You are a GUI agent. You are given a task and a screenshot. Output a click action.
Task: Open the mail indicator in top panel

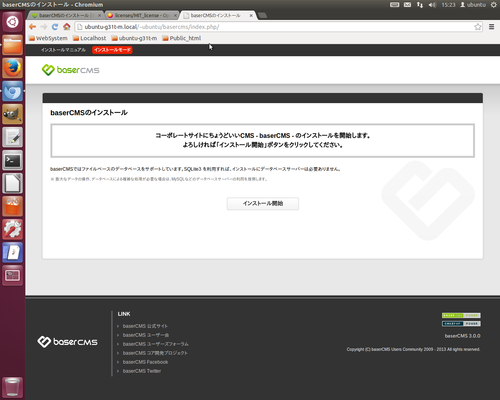coord(407,5)
